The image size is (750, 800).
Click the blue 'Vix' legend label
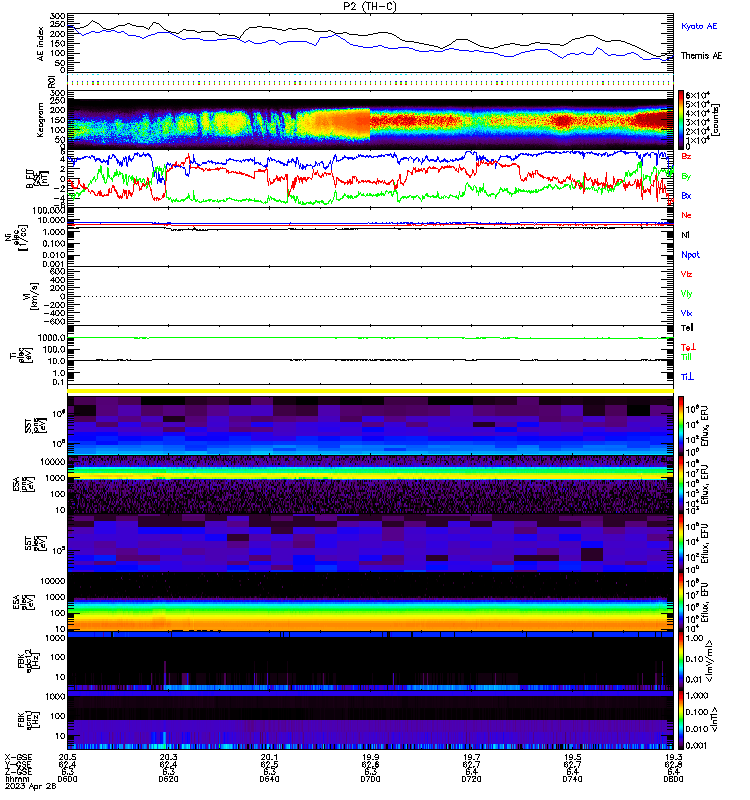click(x=686, y=313)
